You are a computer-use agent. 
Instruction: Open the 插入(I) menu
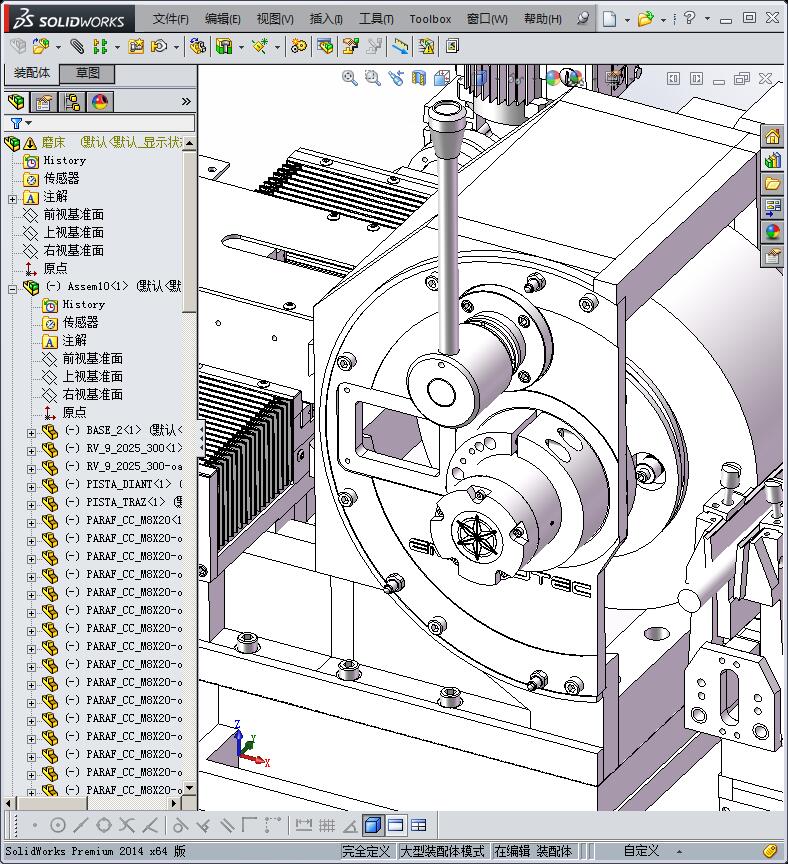coord(326,19)
